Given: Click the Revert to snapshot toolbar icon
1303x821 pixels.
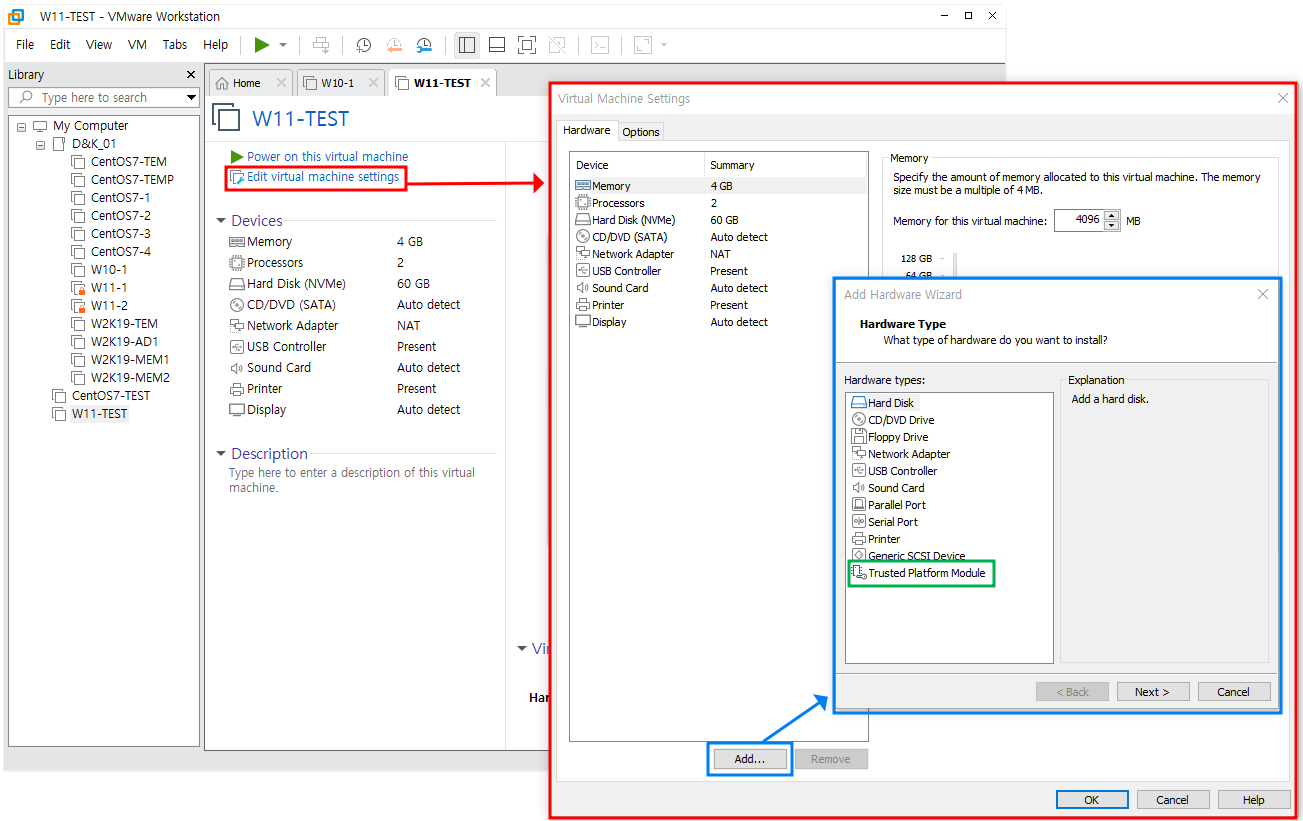Looking at the screenshot, I should pyautogui.click(x=394, y=45).
